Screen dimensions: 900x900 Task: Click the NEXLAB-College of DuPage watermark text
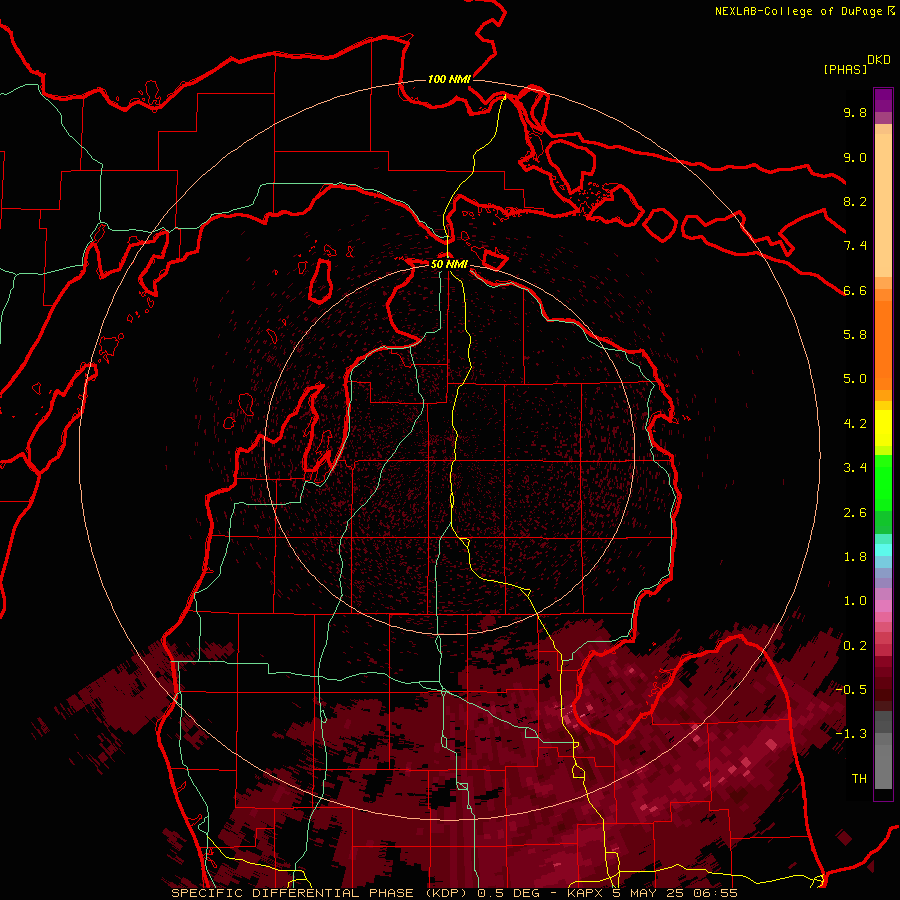[798, 11]
